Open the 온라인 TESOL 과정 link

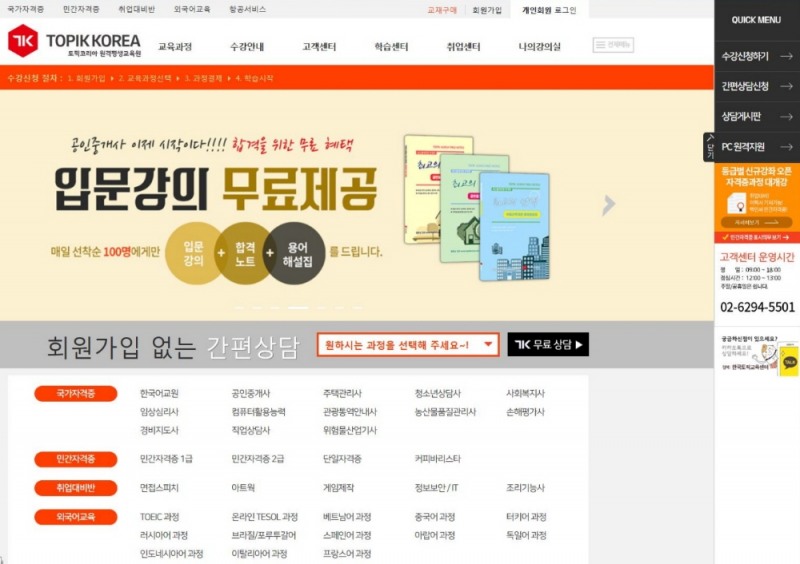point(265,517)
